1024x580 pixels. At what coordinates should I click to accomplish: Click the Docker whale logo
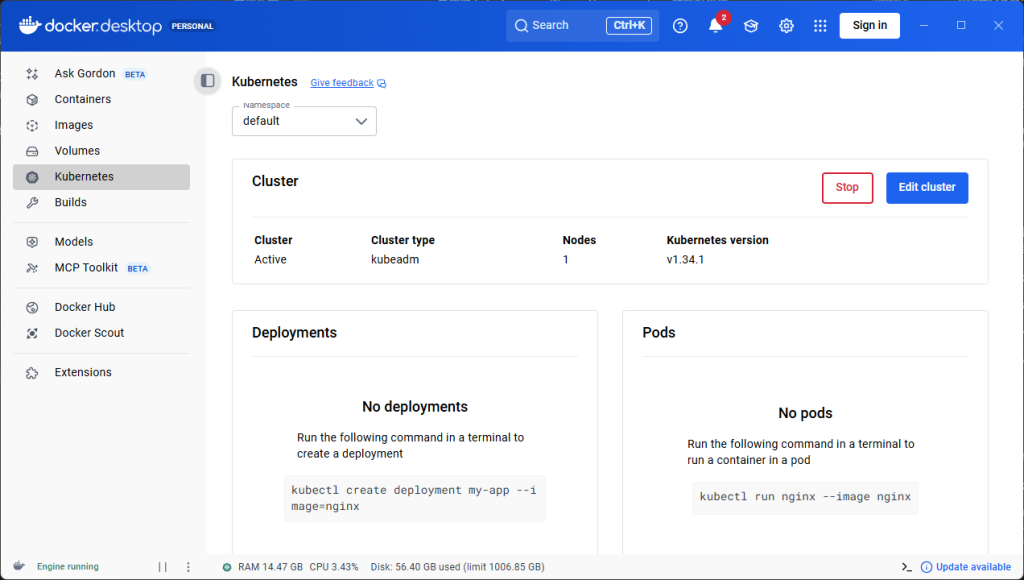click(x=30, y=25)
